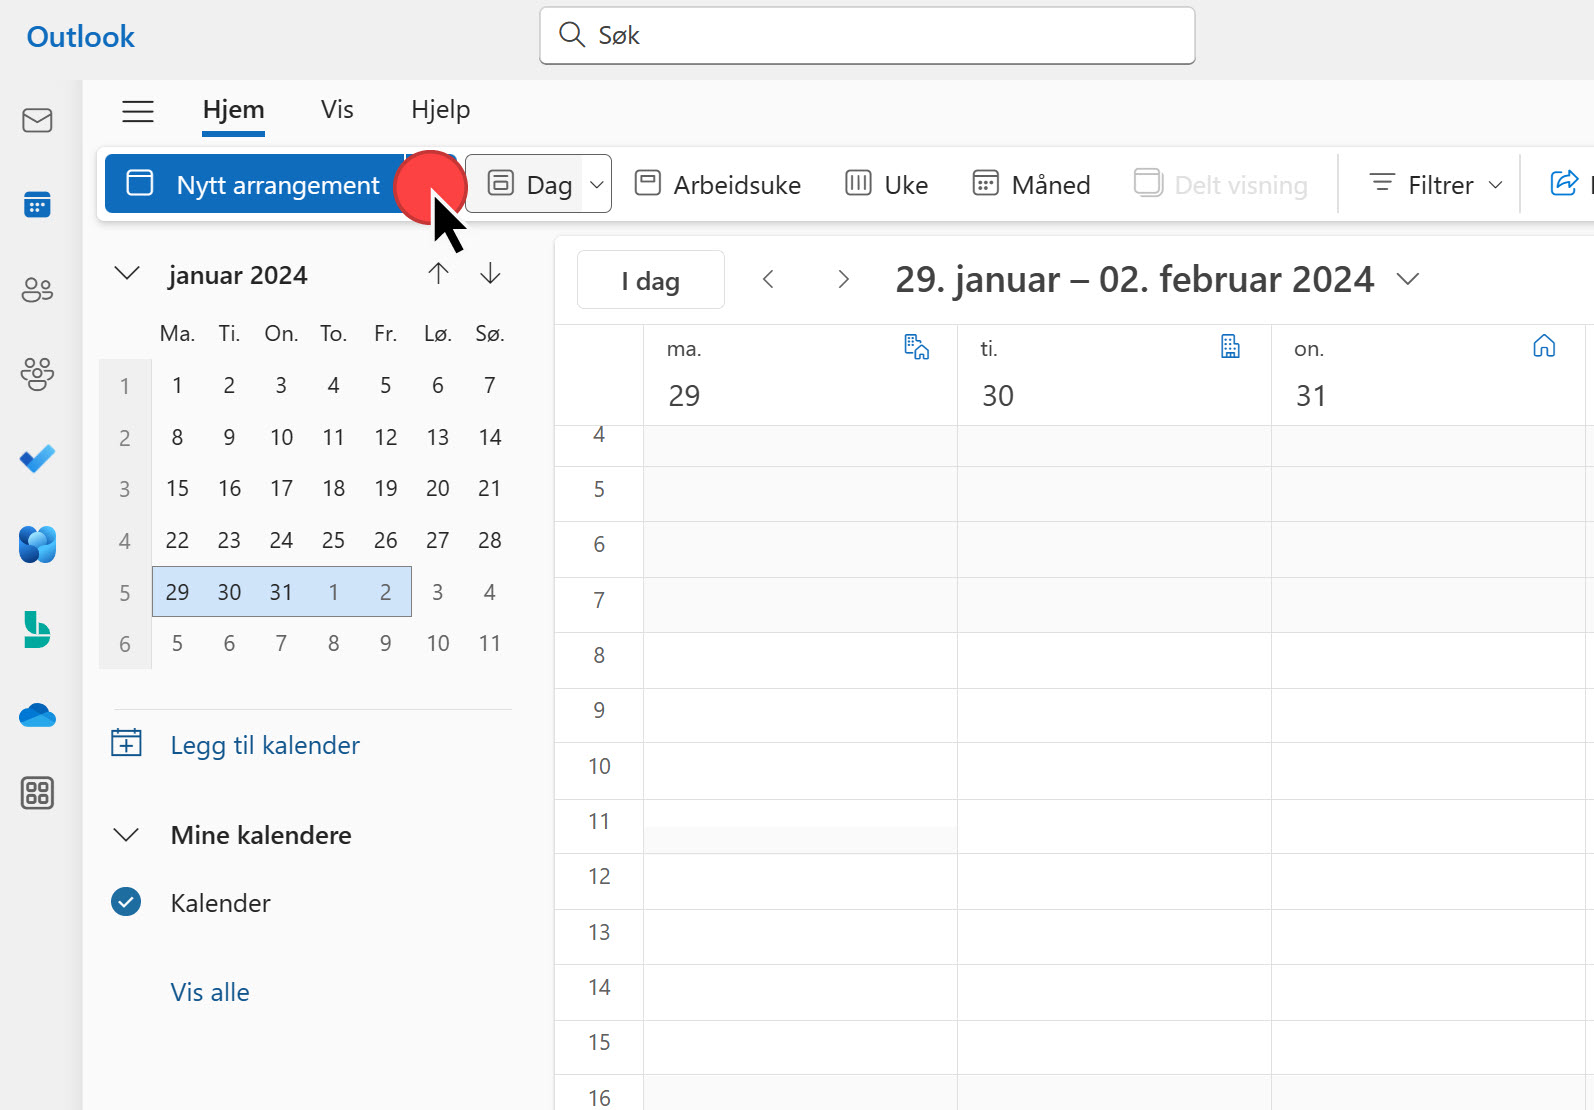Select 17 in the mini calendar
The image size is (1594, 1110).
pos(281,488)
